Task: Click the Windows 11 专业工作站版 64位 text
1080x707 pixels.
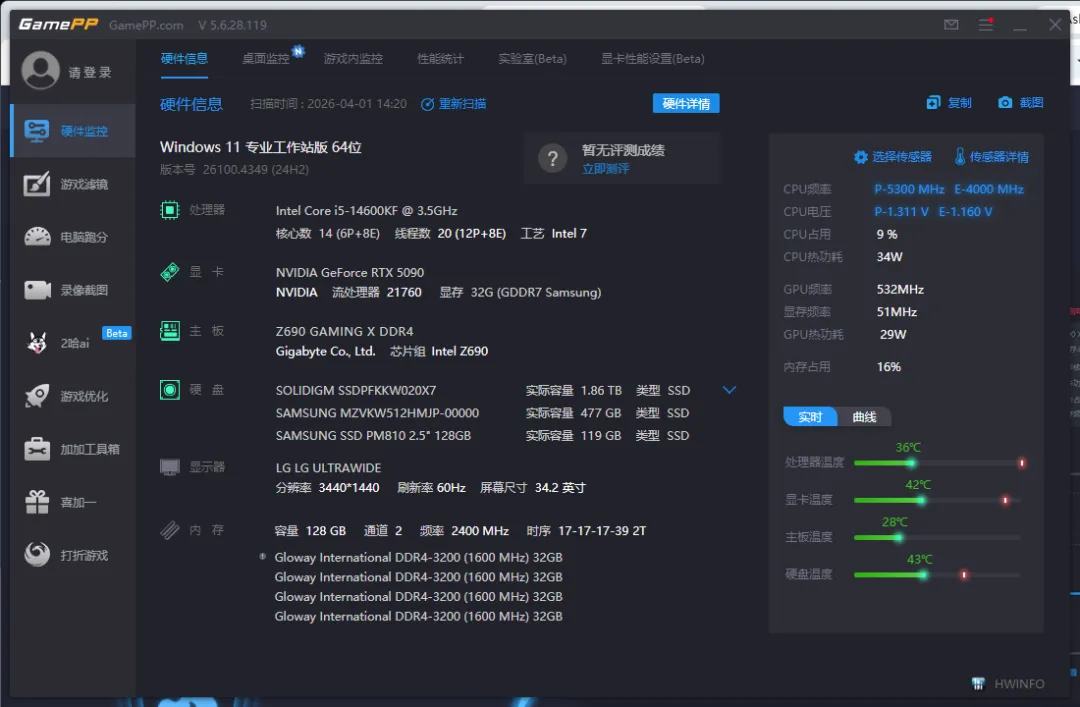Action: click(260, 147)
